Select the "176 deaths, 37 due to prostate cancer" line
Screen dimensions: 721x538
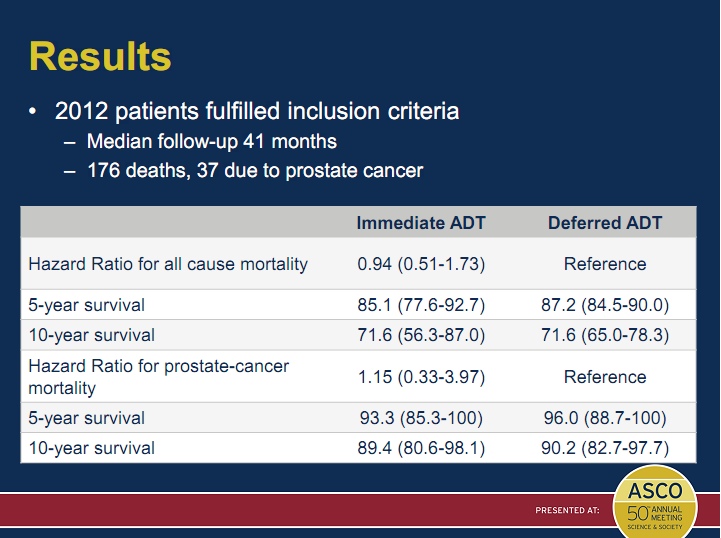pyautogui.click(x=254, y=171)
